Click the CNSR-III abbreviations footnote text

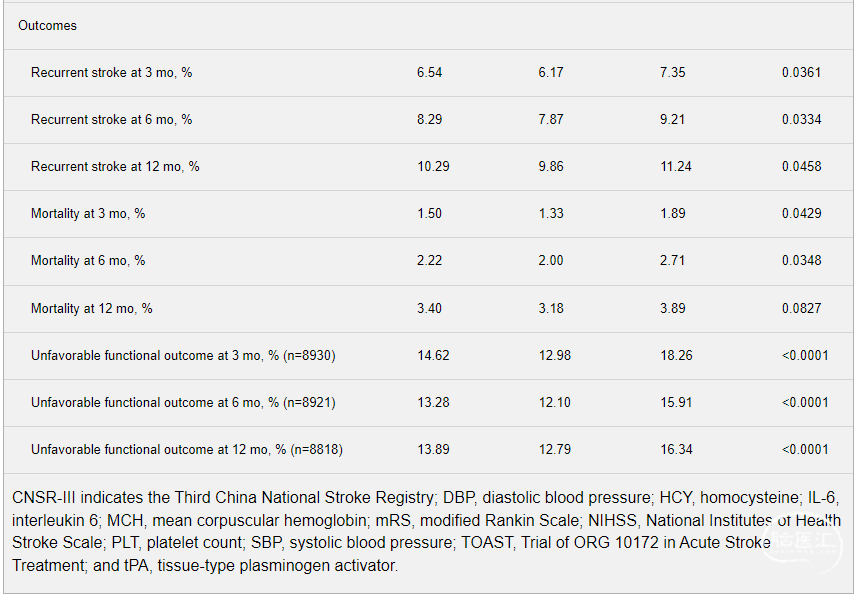click(426, 531)
